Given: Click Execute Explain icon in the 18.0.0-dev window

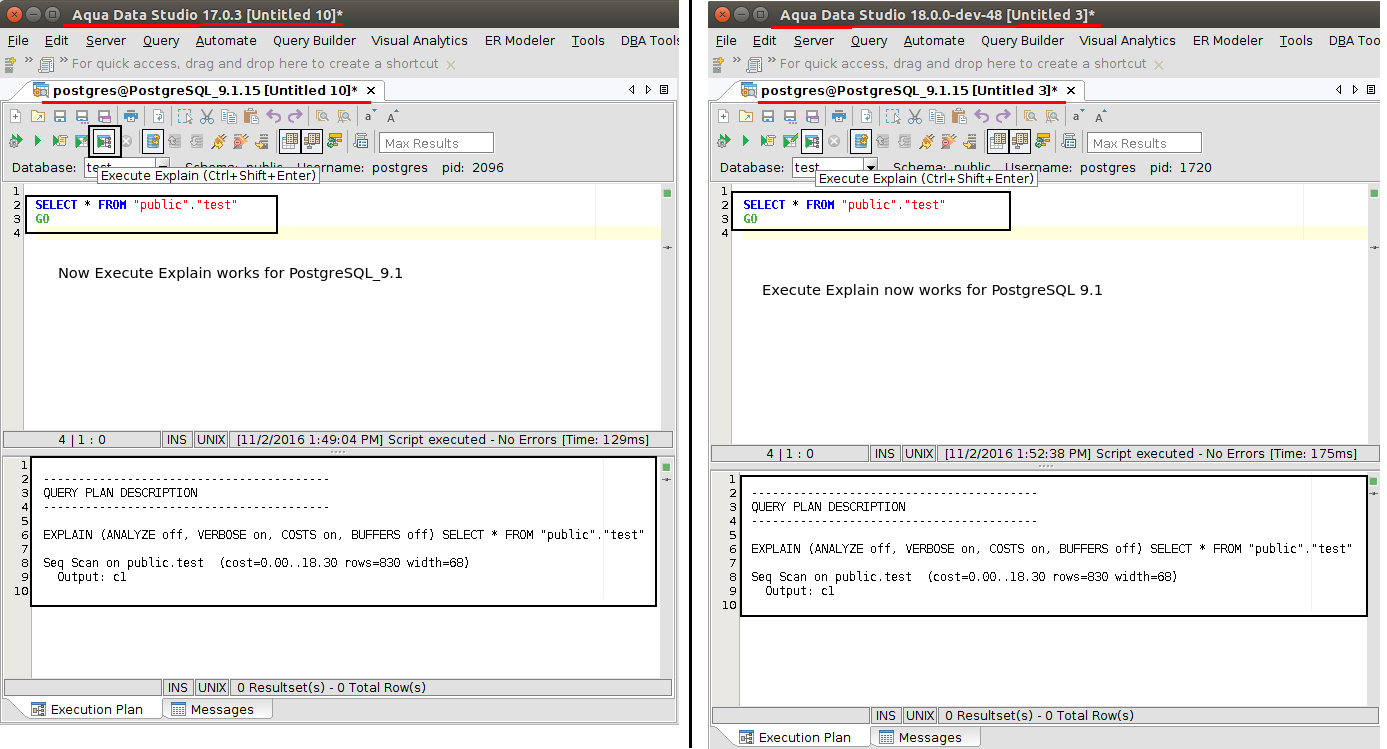Looking at the screenshot, I should click(812, 142).
